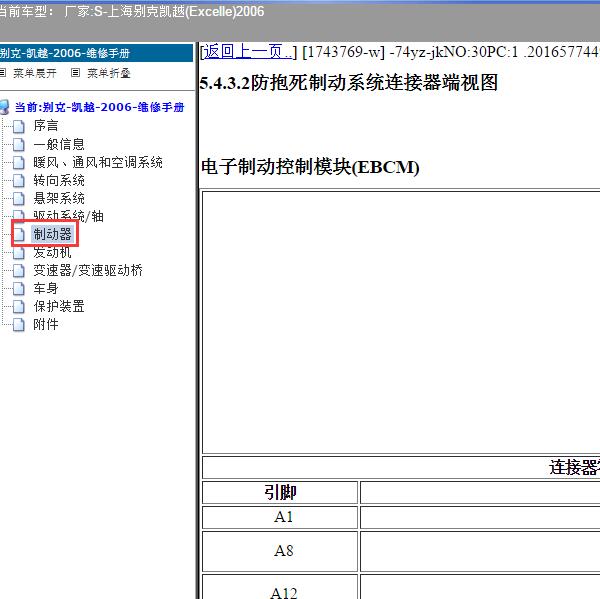
Task: Click the globe icon of the root node
Action: [5, 107]
